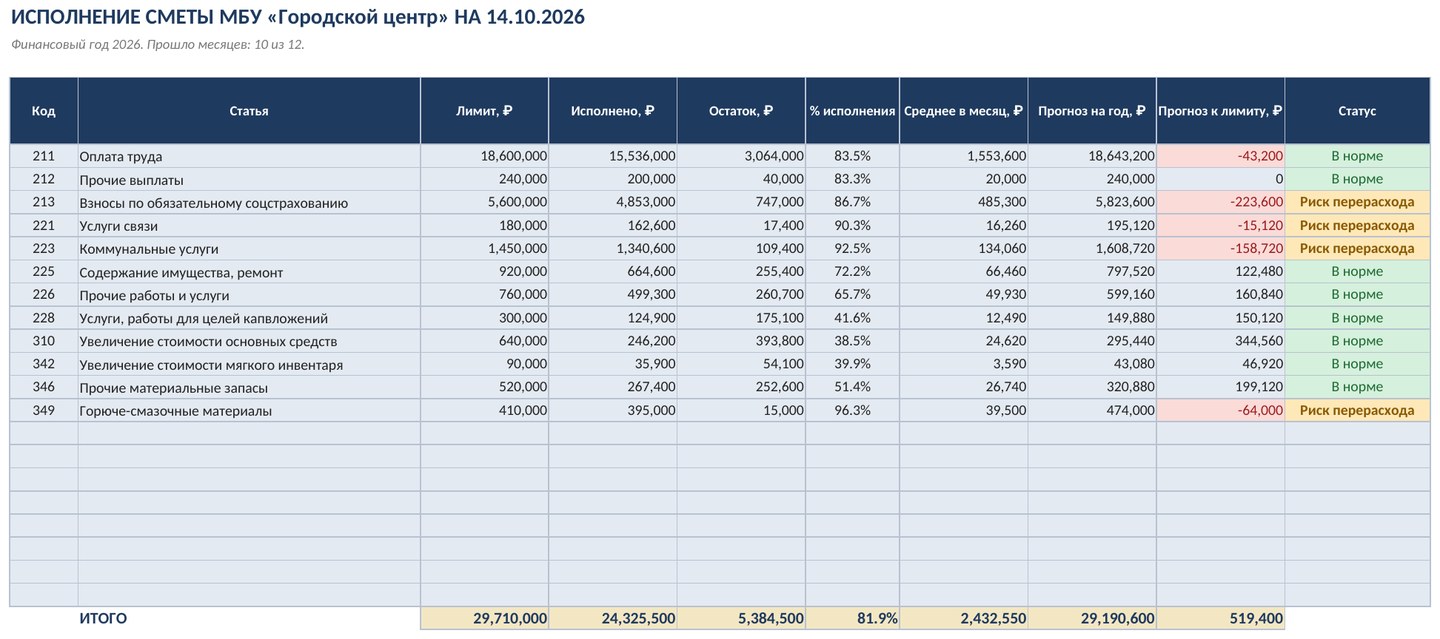Select red cell '-15,120'

tap(1221, 225)
